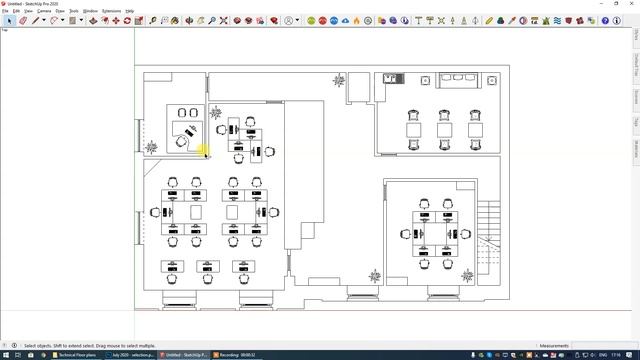
Task: Click the sofa in the lounge room
Action: (458, 80)
